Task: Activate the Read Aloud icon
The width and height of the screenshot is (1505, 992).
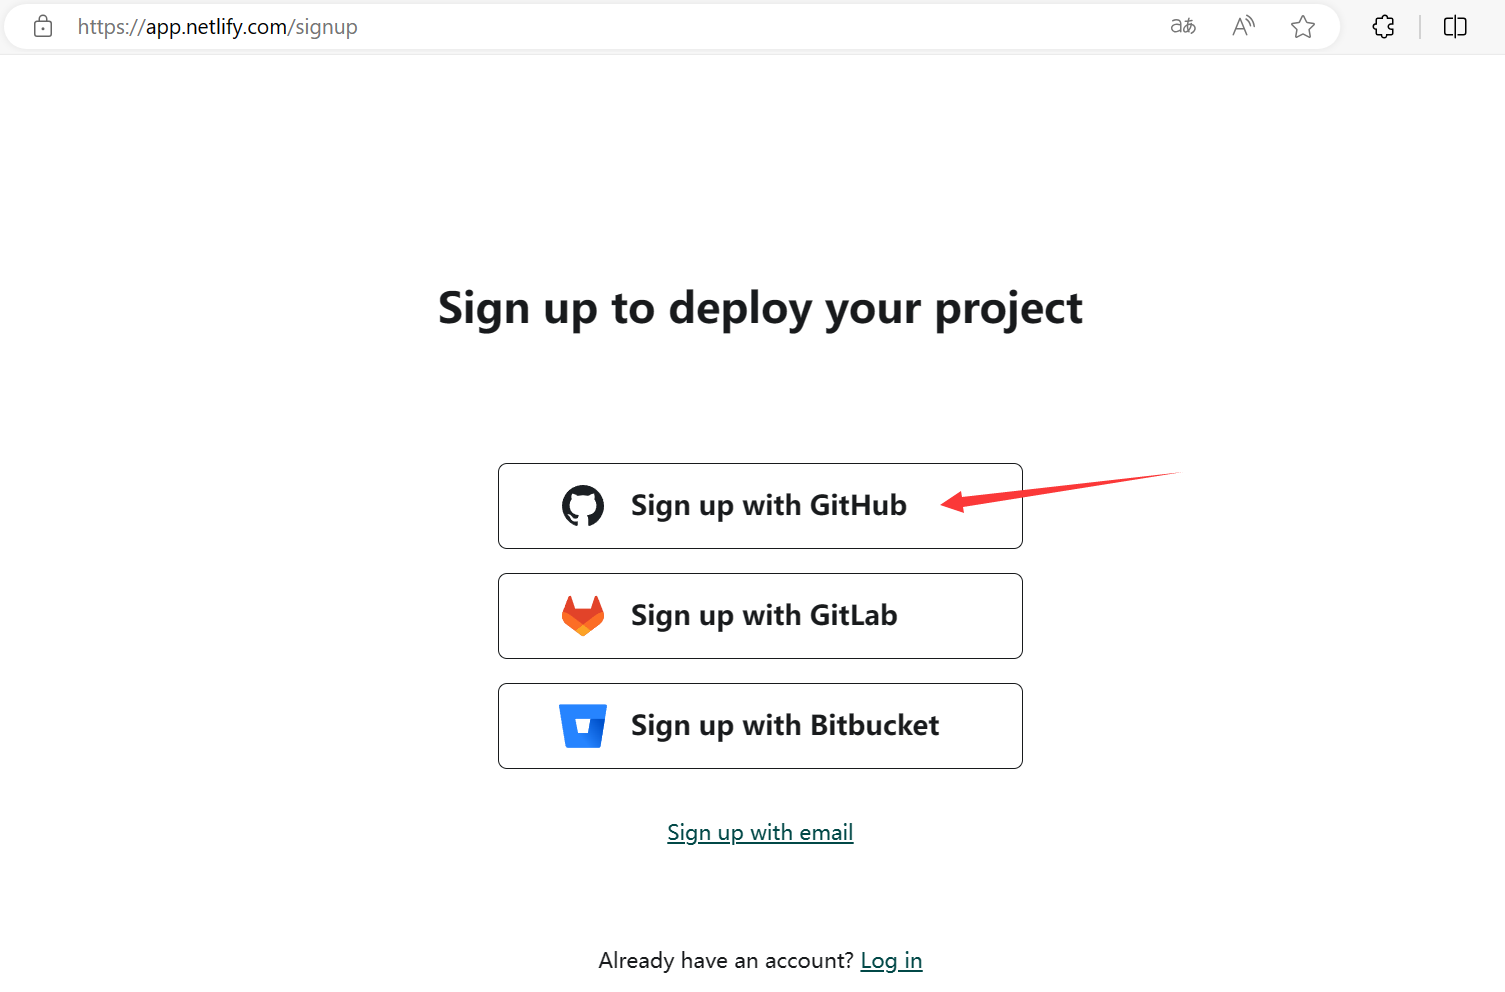Action: click(1243, 27)
